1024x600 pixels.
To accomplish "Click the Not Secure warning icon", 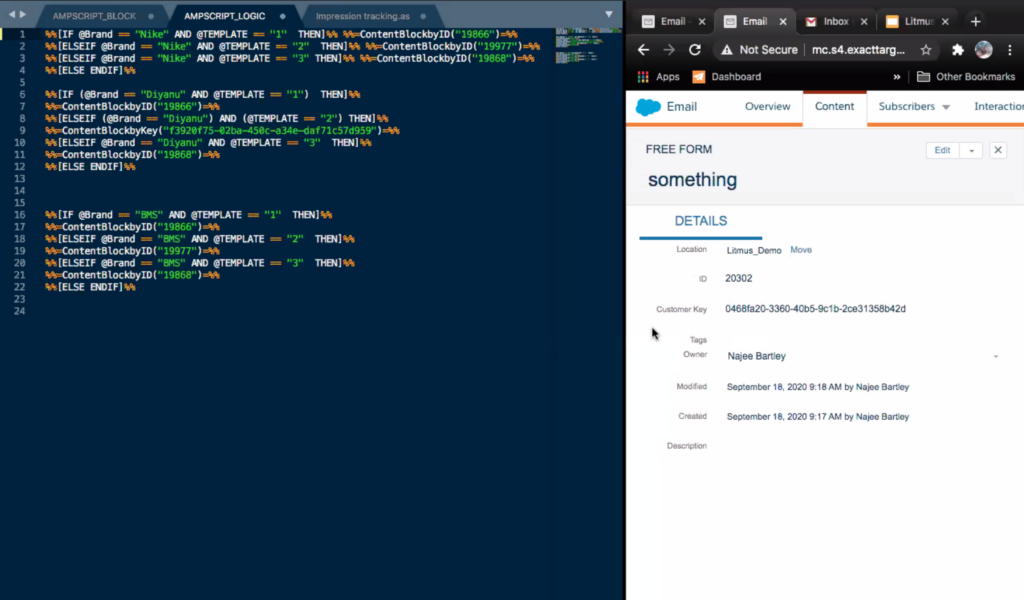I will point(725,49).
